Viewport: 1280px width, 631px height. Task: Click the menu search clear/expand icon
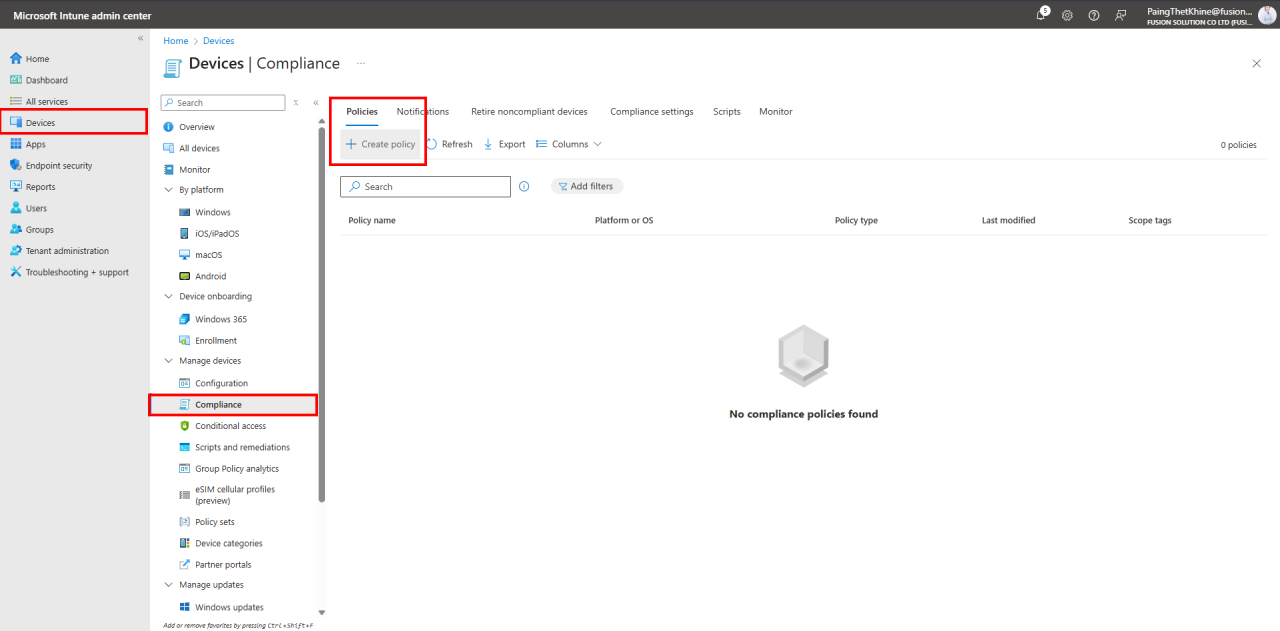(296, 103)
